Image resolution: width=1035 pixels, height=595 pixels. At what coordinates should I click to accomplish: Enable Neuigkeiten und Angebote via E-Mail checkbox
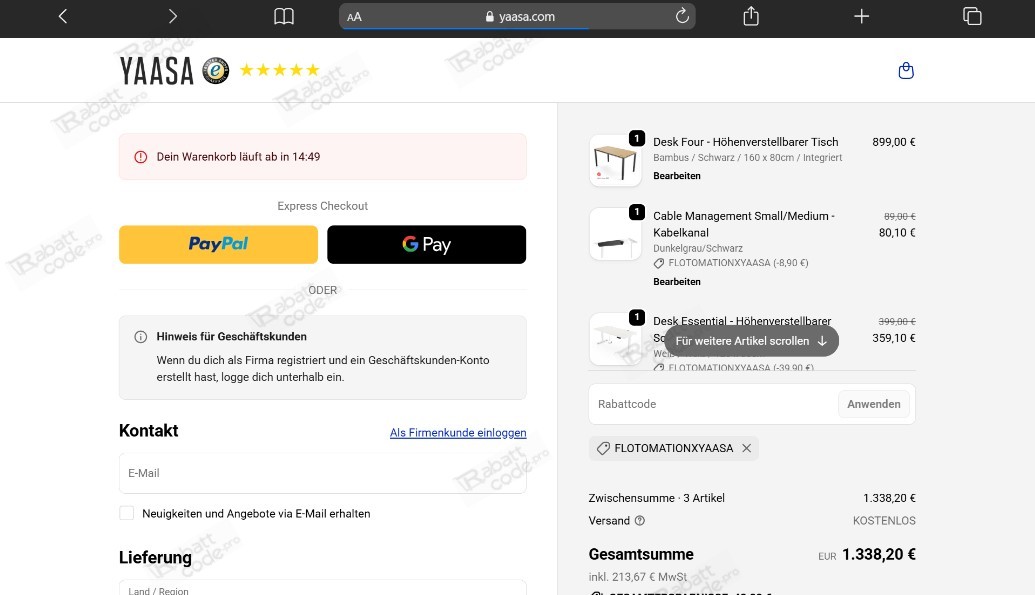127,513
